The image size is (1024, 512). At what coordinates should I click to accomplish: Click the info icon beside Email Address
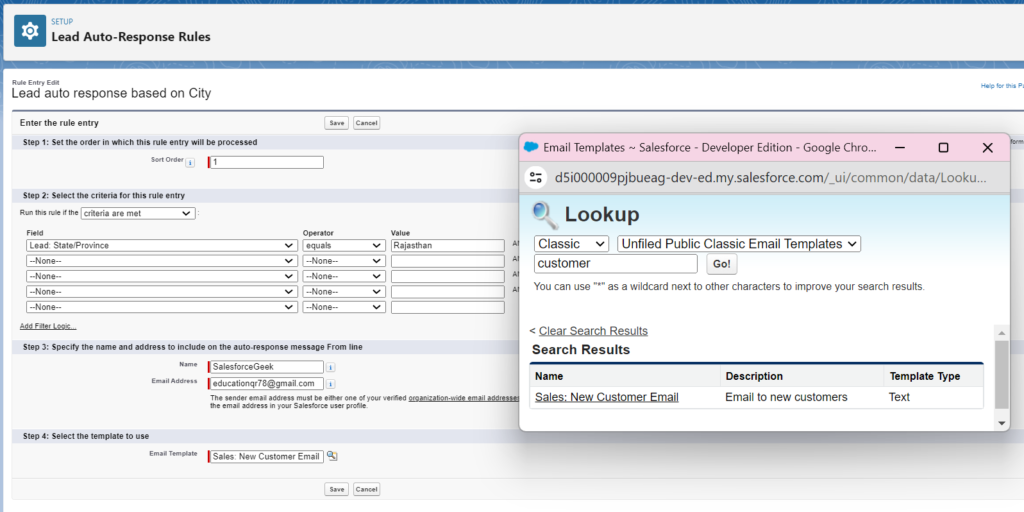pos(330,383)
